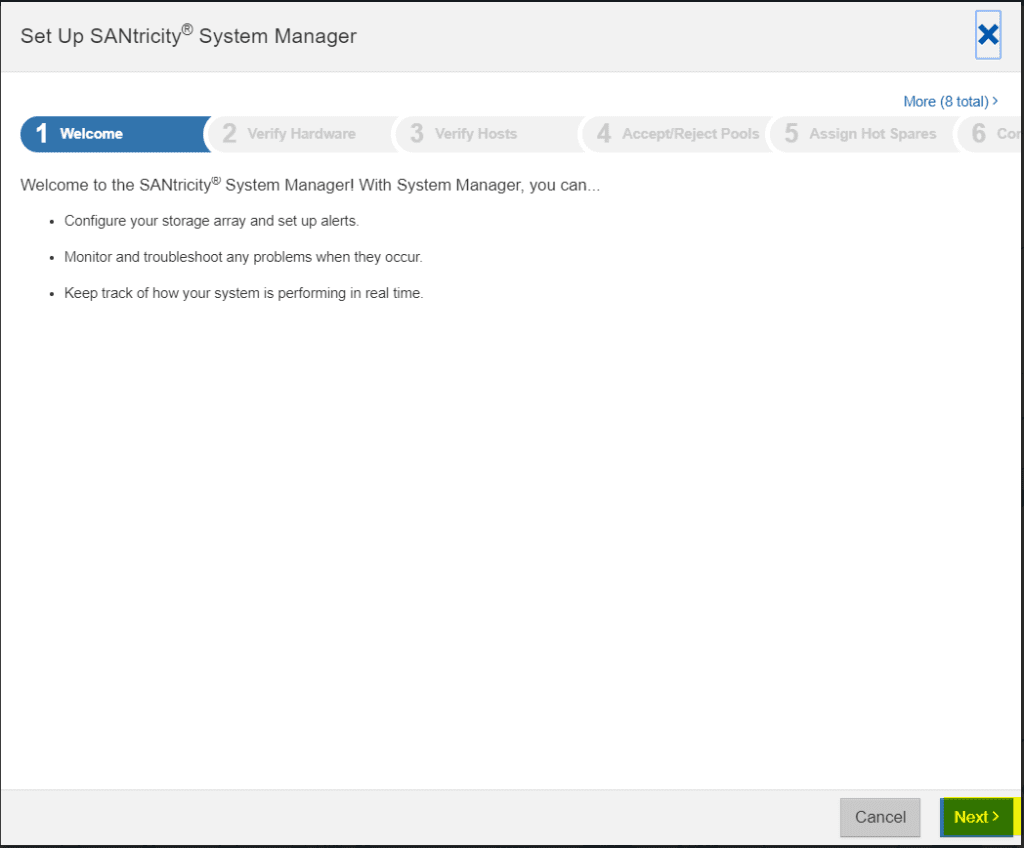Click the arrow chevron on the Next button
1024x848 pixels.
pos(994,817)
